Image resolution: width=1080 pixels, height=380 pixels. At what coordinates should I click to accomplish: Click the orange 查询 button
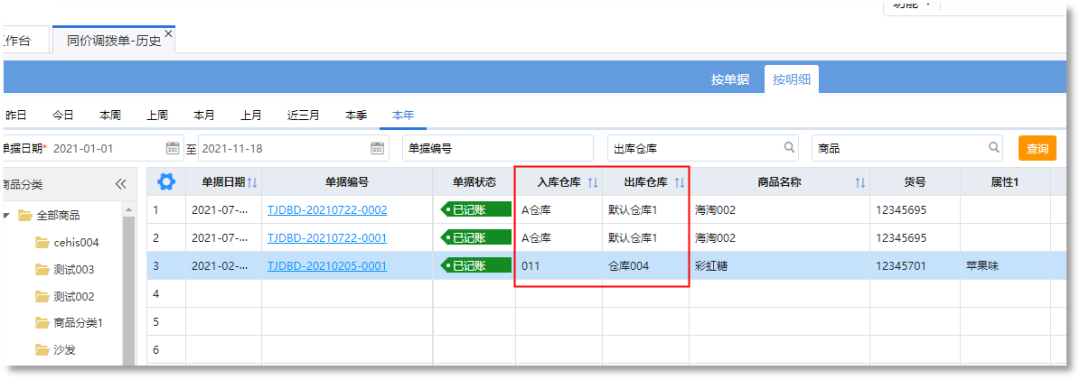coord(1037,148)
